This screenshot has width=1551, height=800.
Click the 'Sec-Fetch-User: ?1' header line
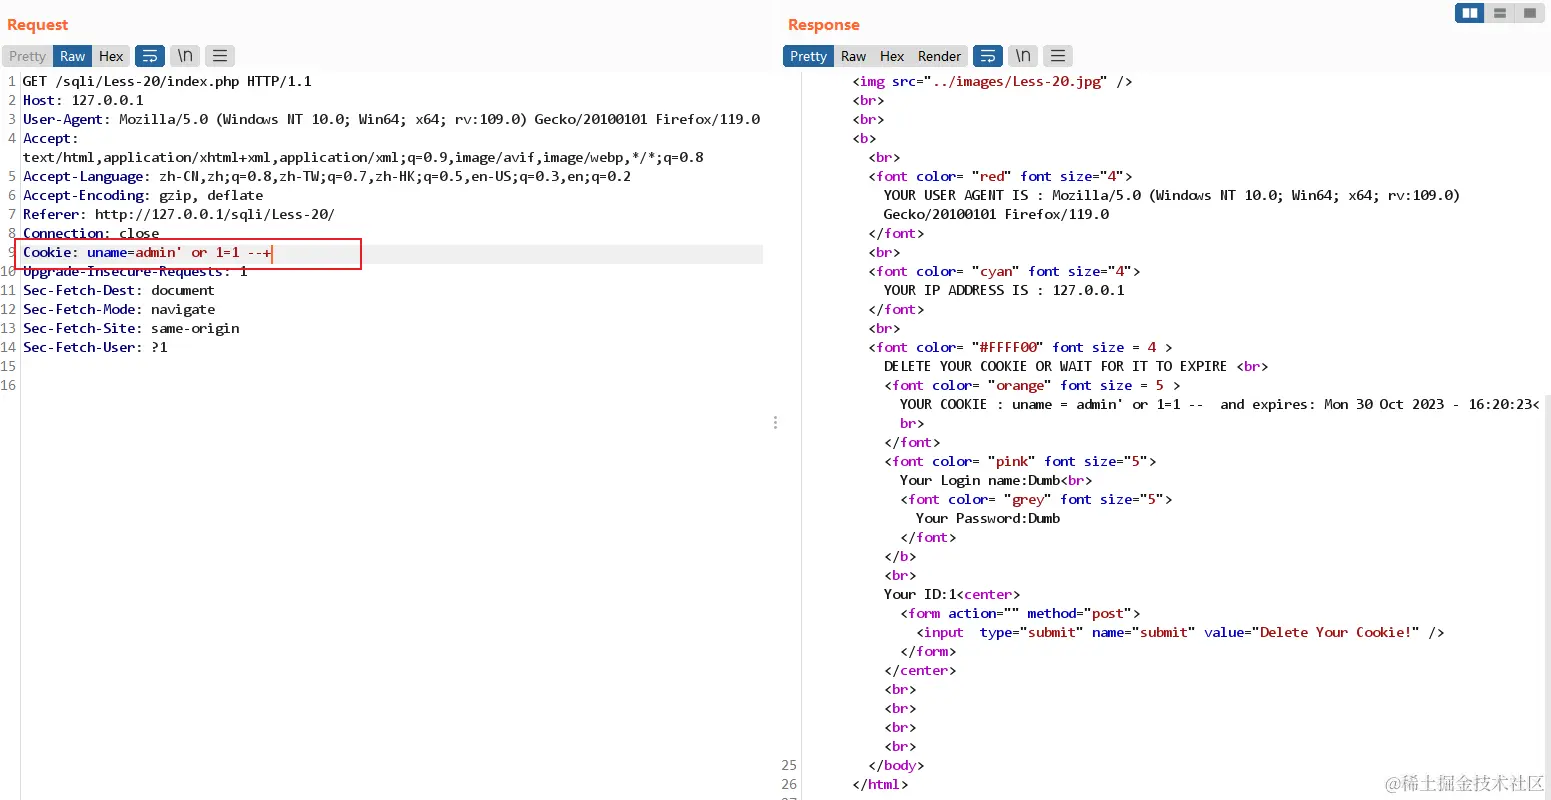click(95, 347)
